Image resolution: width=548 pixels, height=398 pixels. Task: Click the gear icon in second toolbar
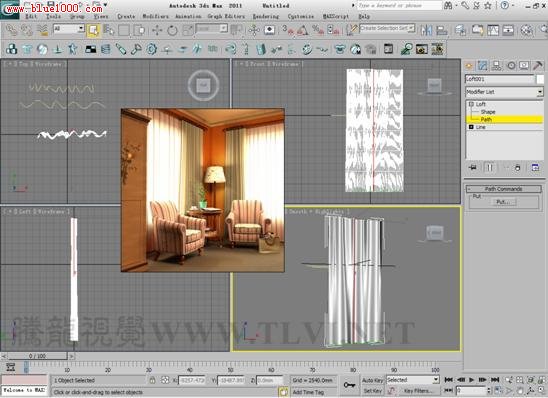pyautogui.click(x=151, y=49)
